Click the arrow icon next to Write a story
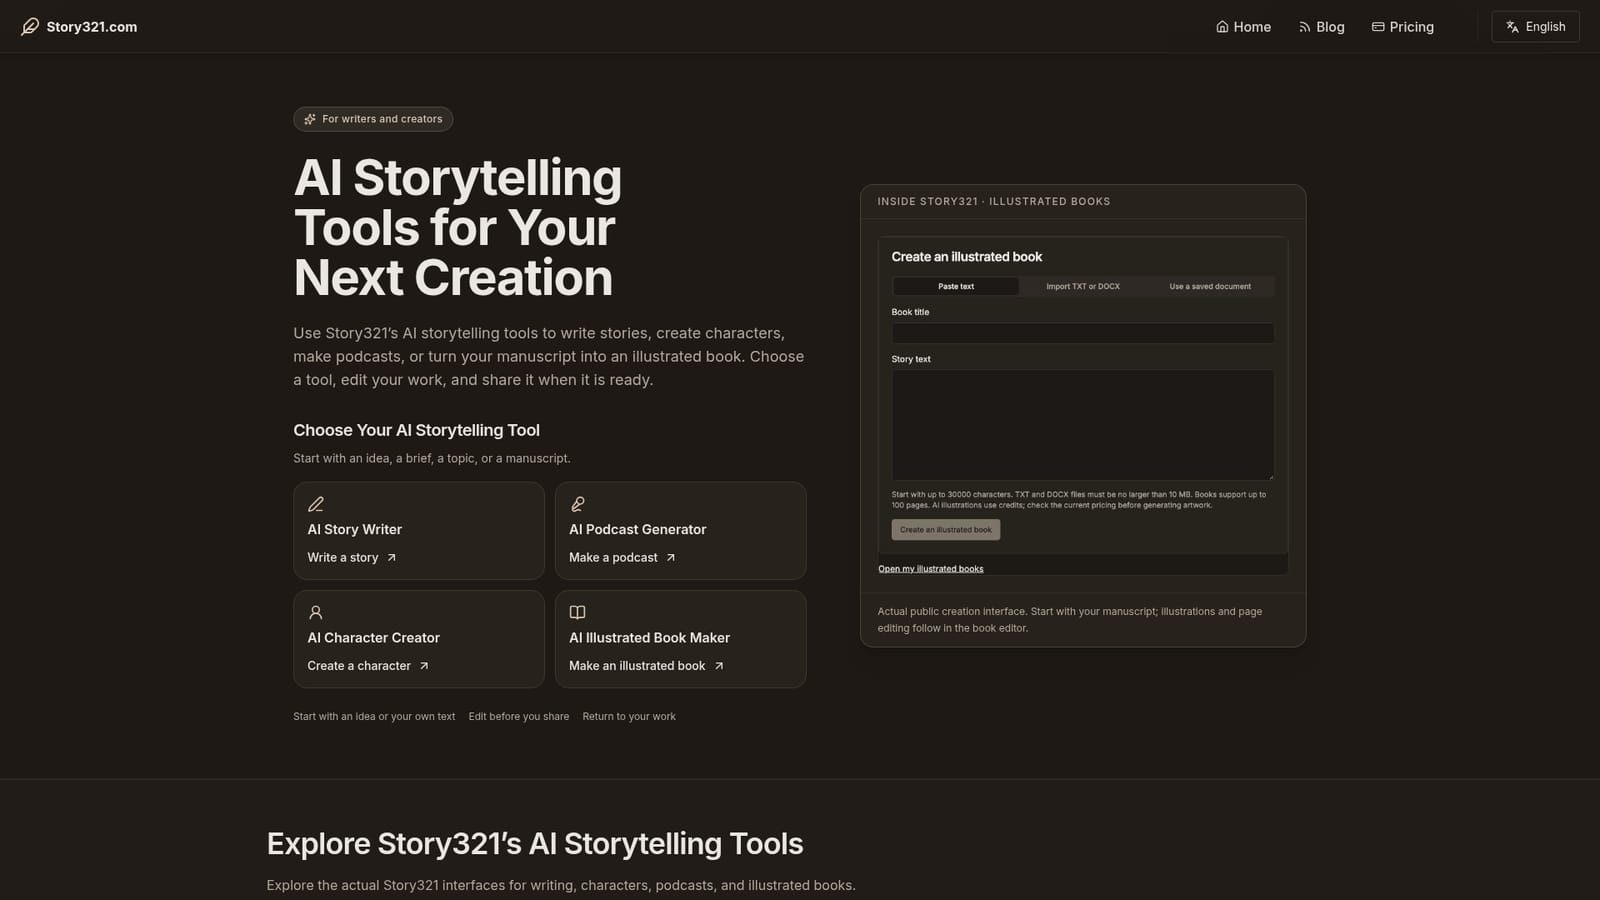The width and height of the screenshot is (1600, 900). [x=391, y=558]
